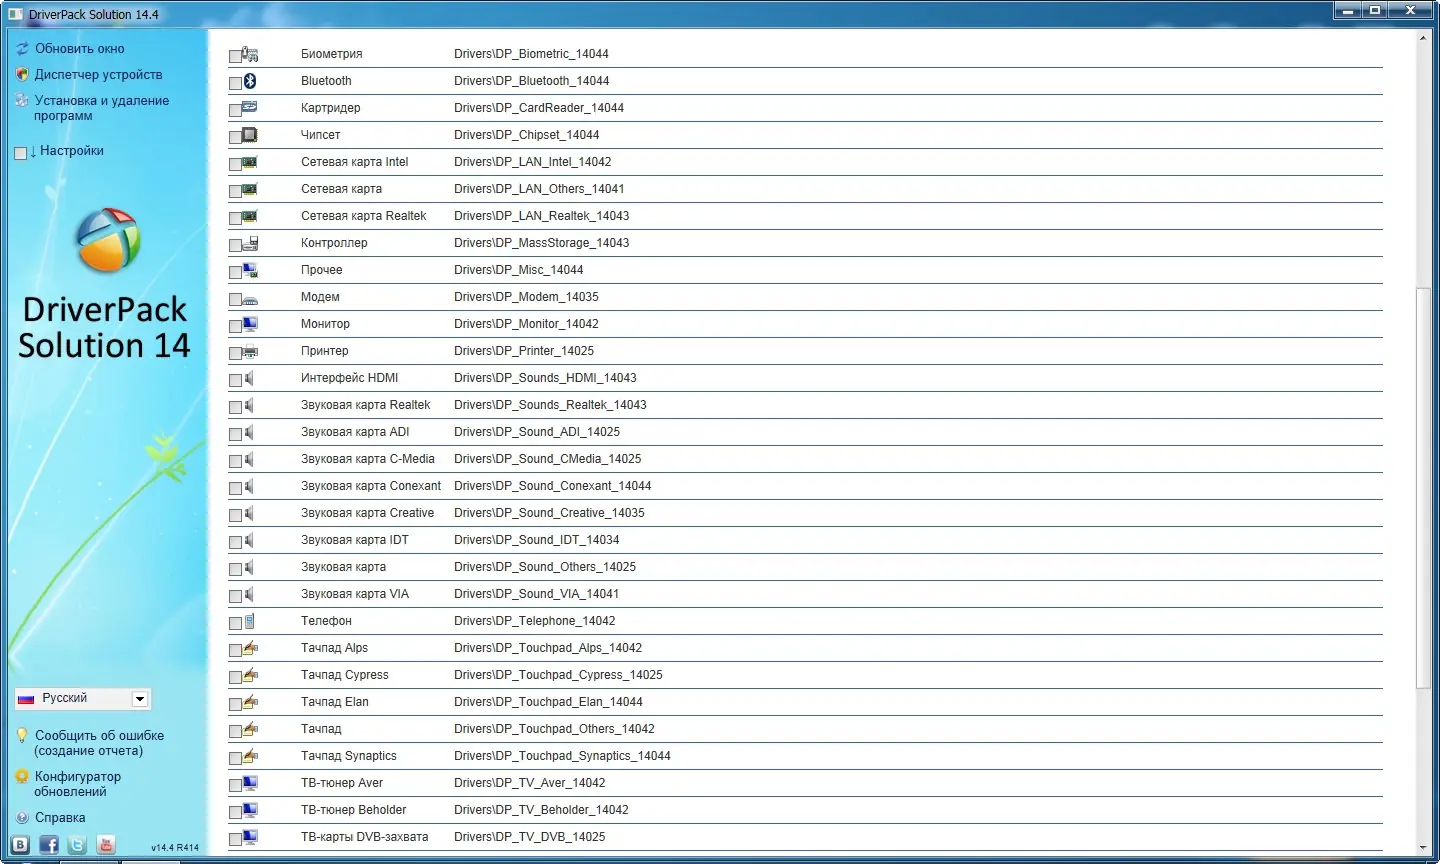Click Drivers\DP_Monitor_14042 path text
The width and height of the screenshot is (1440, 864).
coord(526,324)
